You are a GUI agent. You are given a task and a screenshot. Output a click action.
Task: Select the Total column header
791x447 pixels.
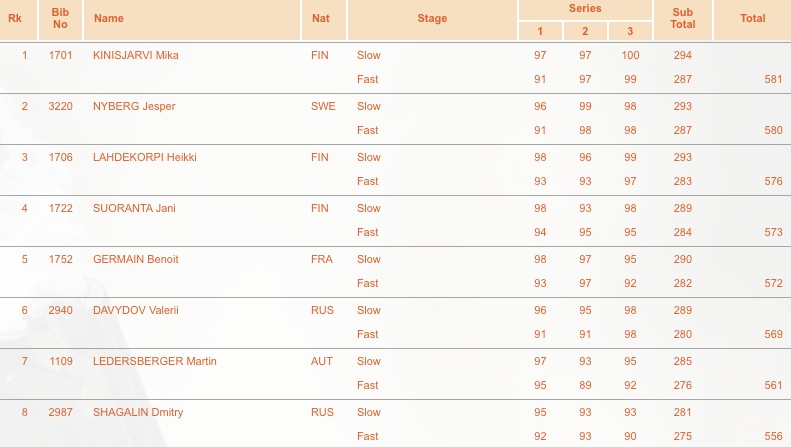point(752,19)
